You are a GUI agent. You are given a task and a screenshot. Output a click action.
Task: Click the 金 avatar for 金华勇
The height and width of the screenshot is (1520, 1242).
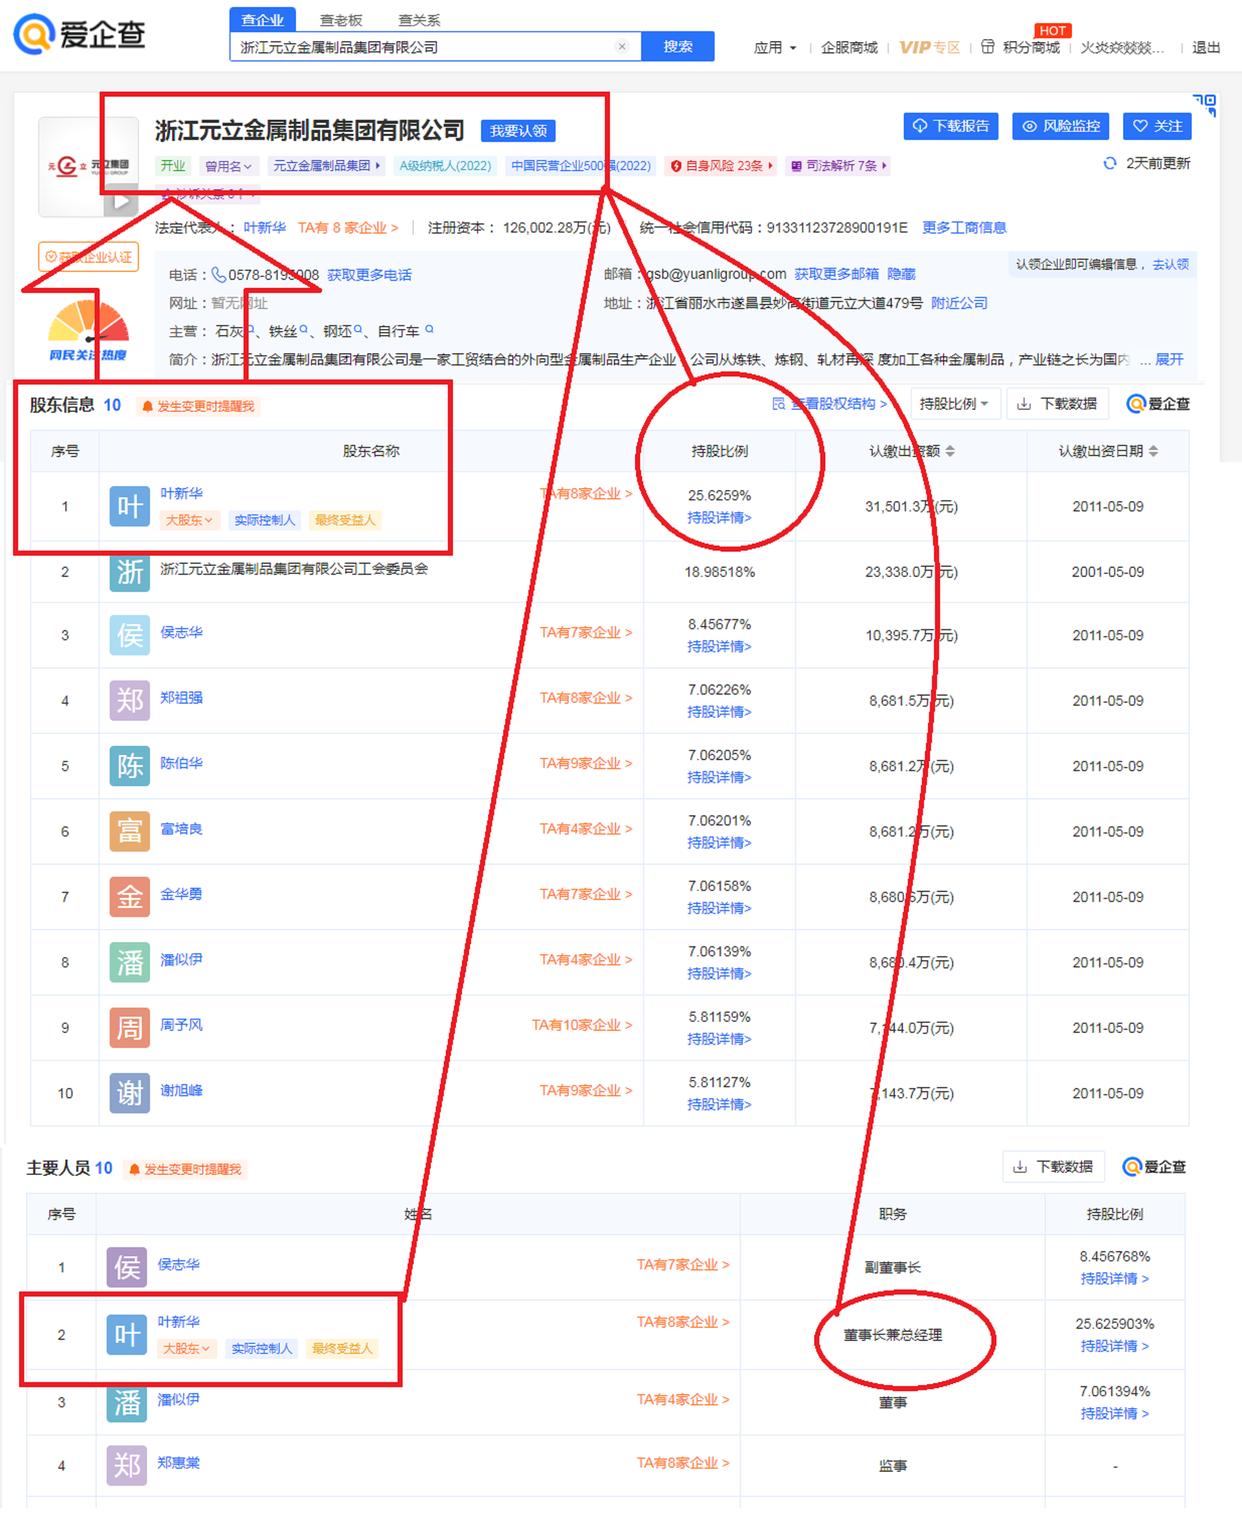click(x=130, y=897)
